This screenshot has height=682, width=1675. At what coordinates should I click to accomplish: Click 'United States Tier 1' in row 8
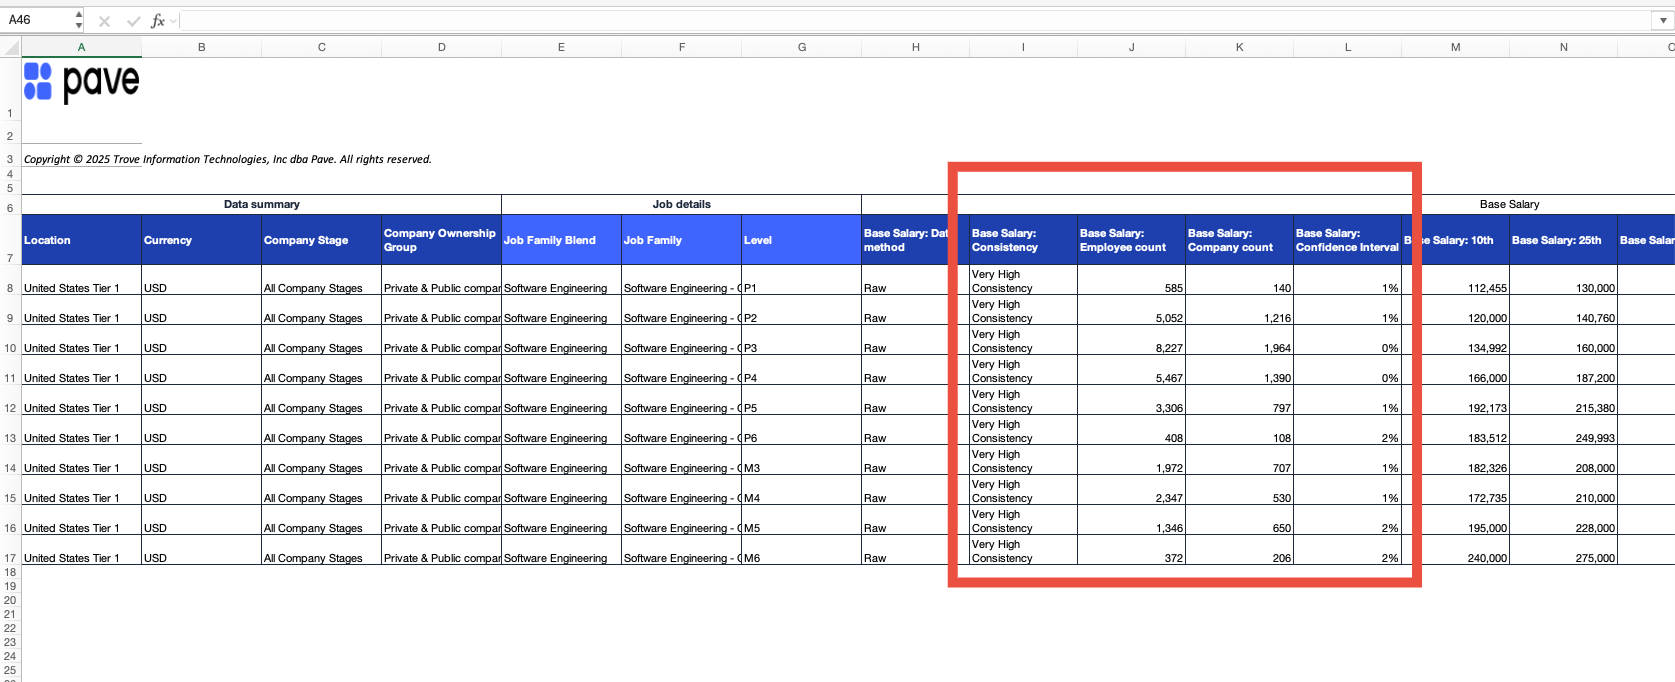coord(82,280)
